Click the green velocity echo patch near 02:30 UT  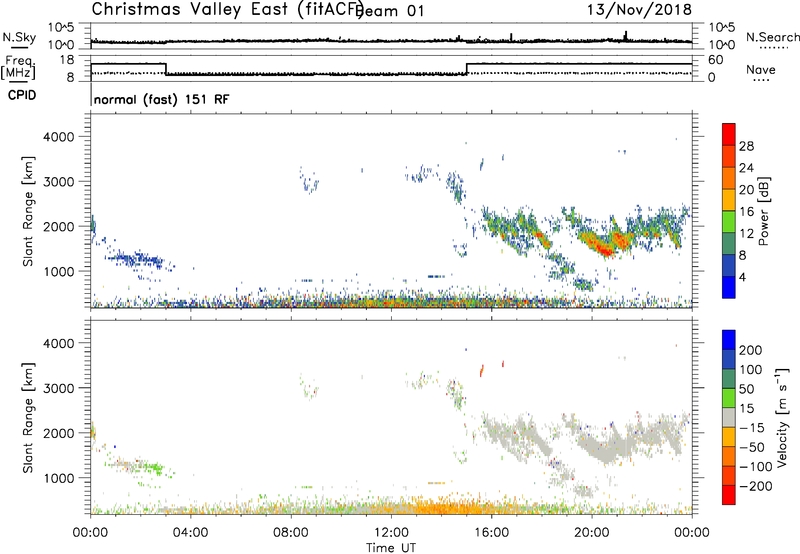(153, 468)
